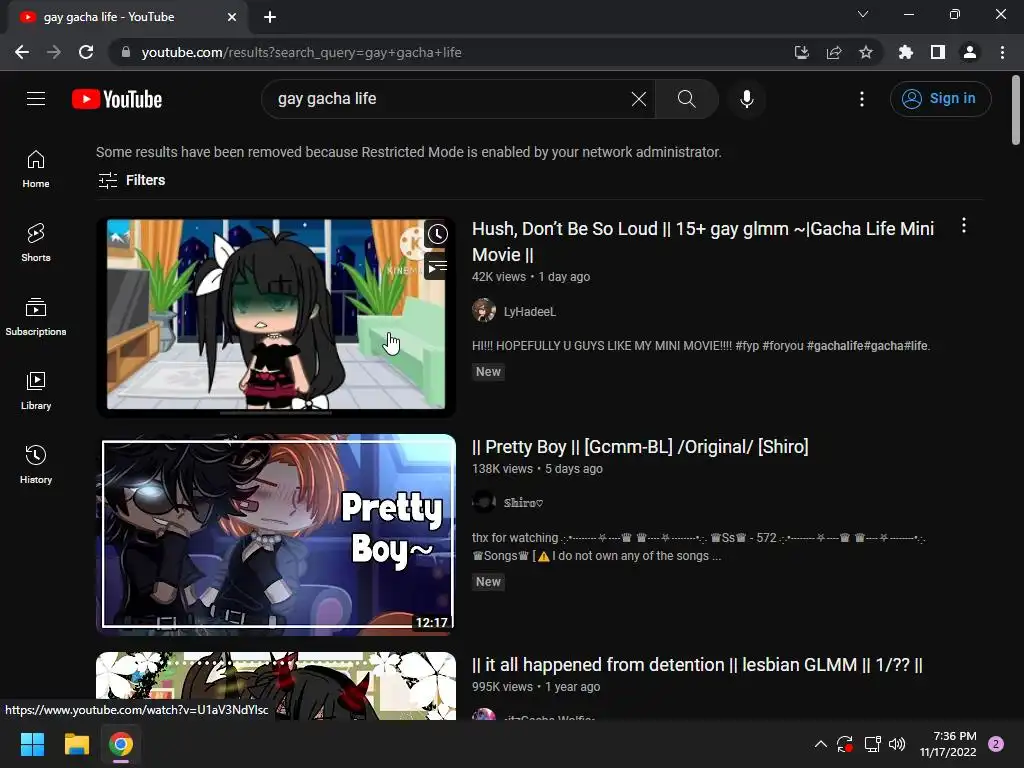Open Home in the sidebar
Image resolution: width=1024 pixels, height=768 pixels.
tap(36, 168)
